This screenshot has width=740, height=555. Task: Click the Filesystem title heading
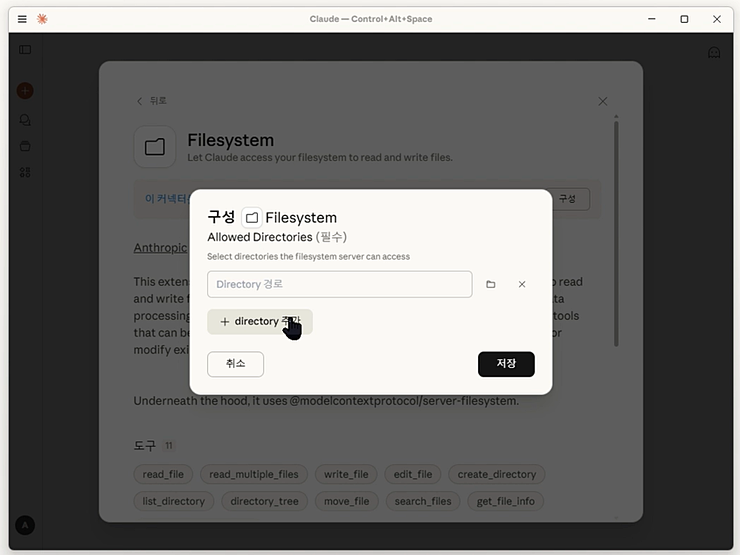click(231, 140)
